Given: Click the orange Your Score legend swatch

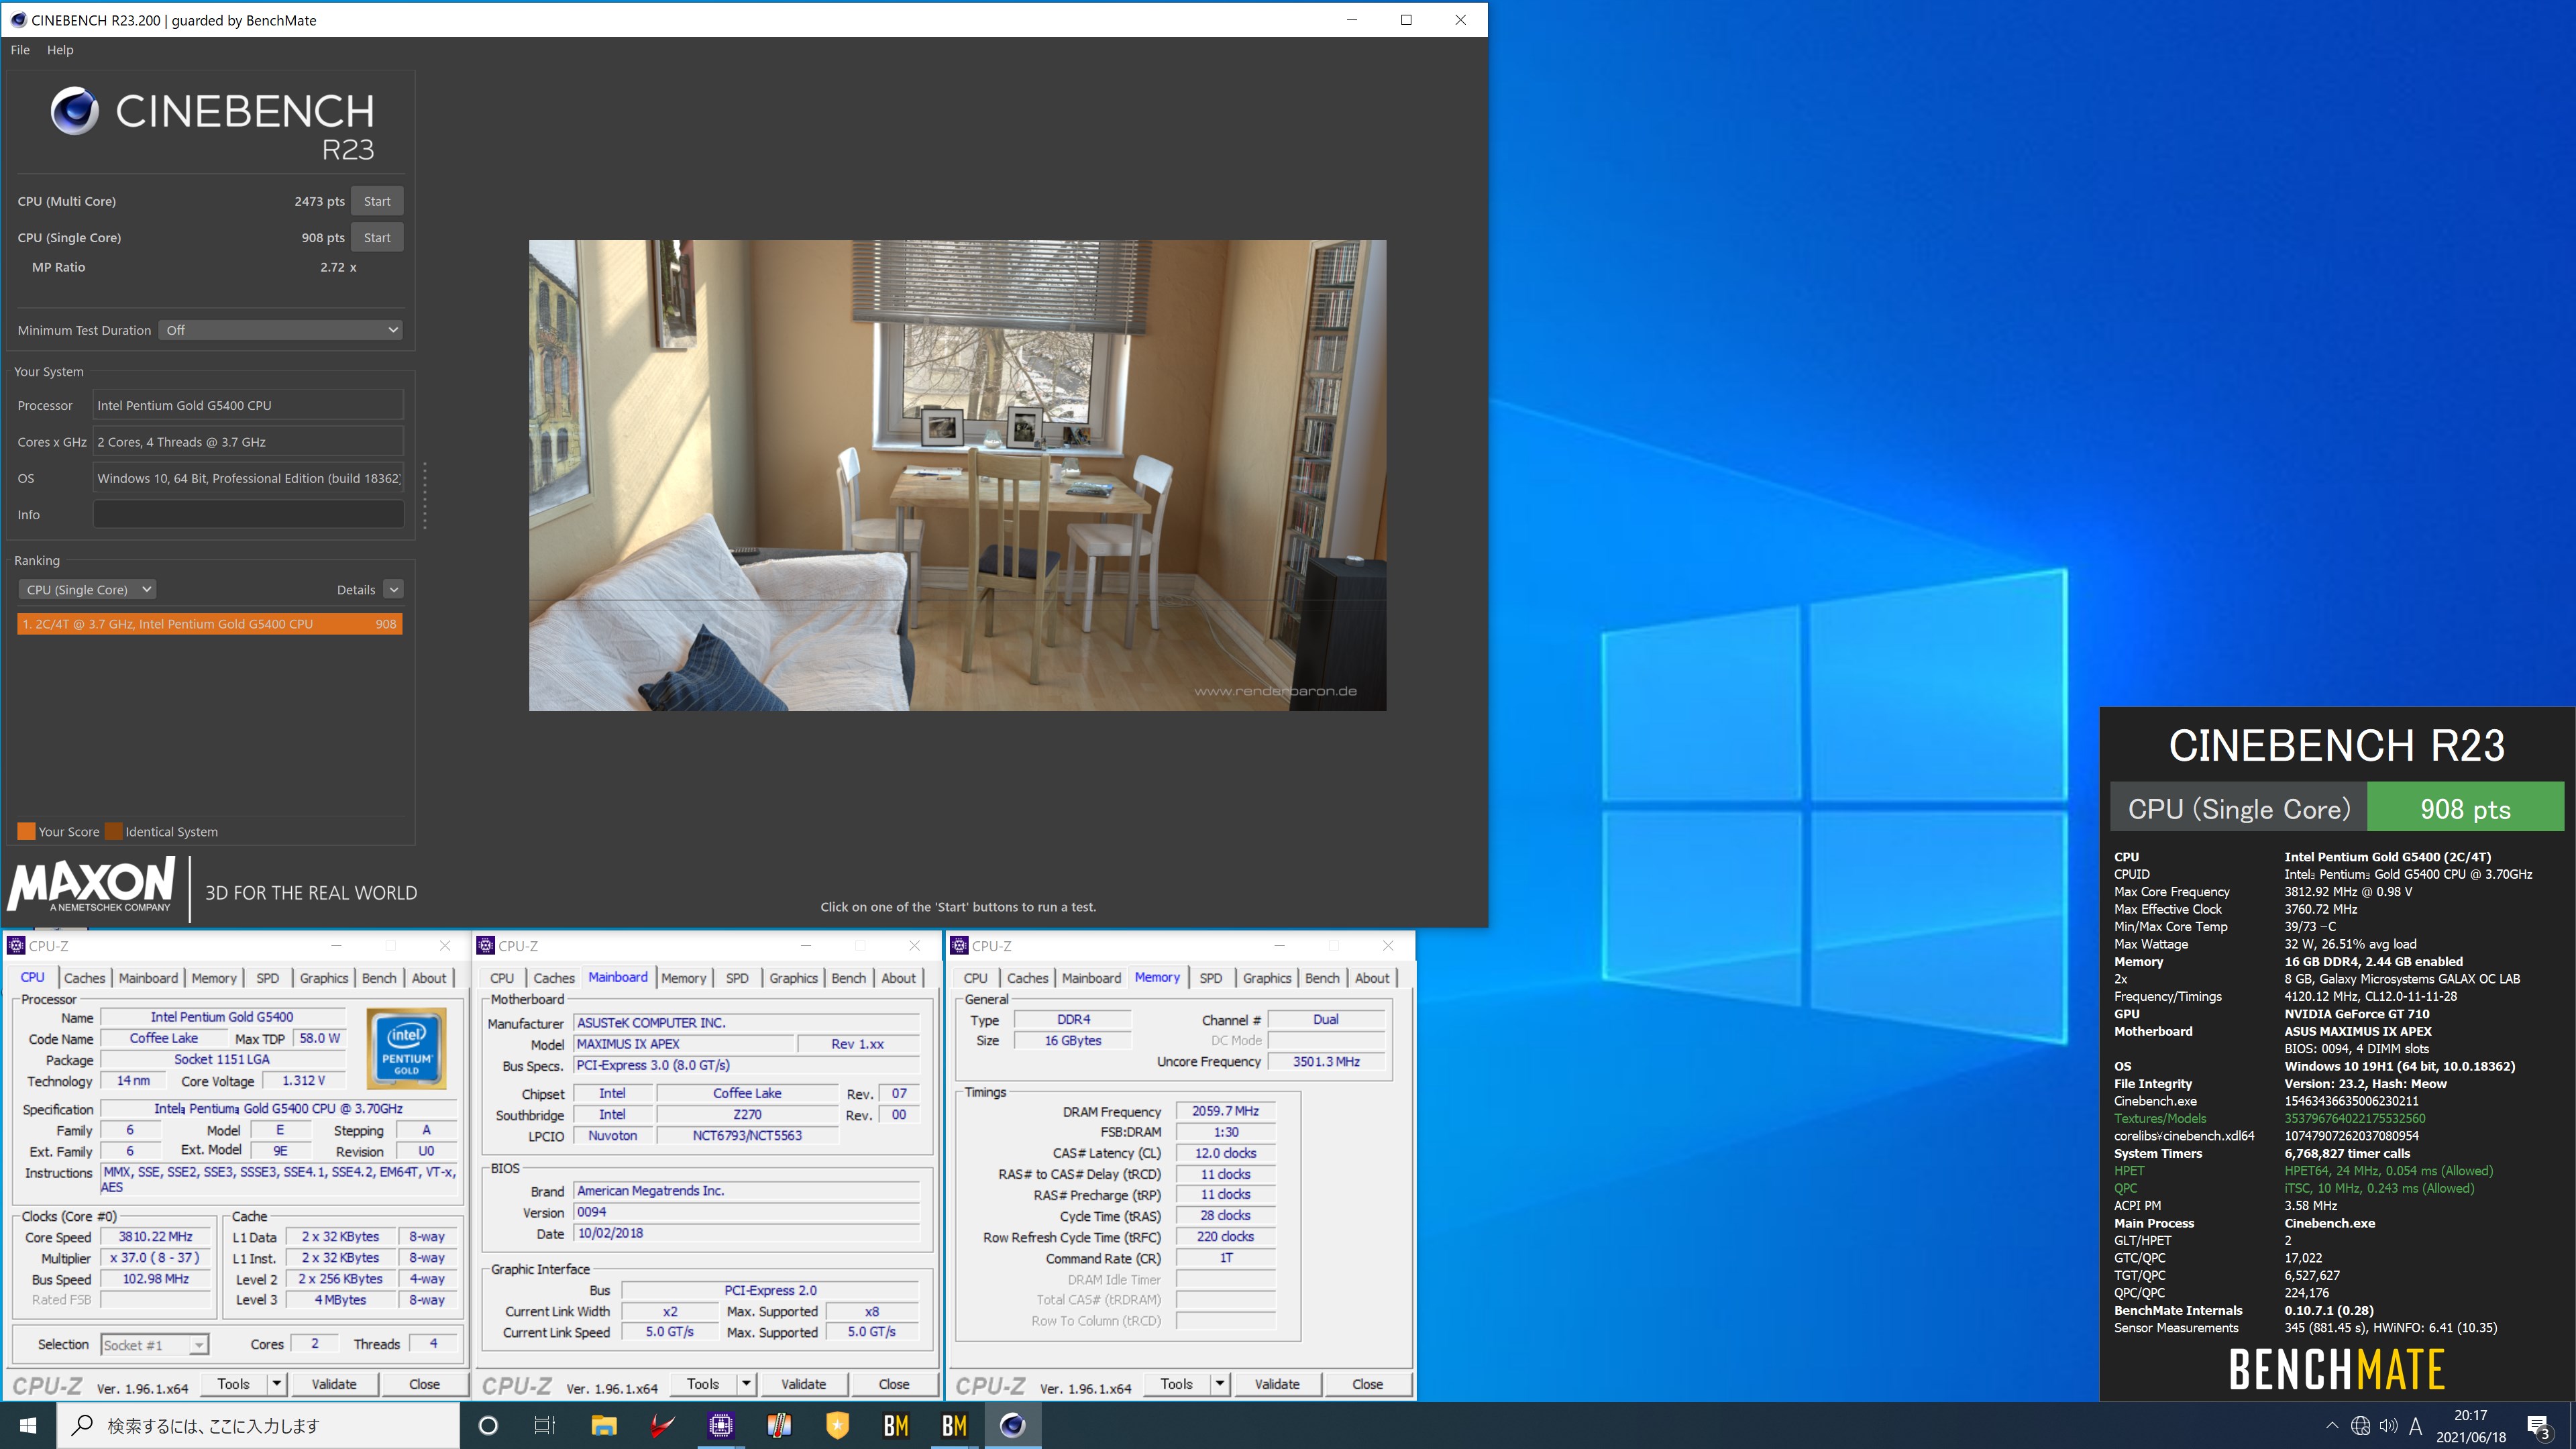Looking at the screenshot, I should click(26, 831).
